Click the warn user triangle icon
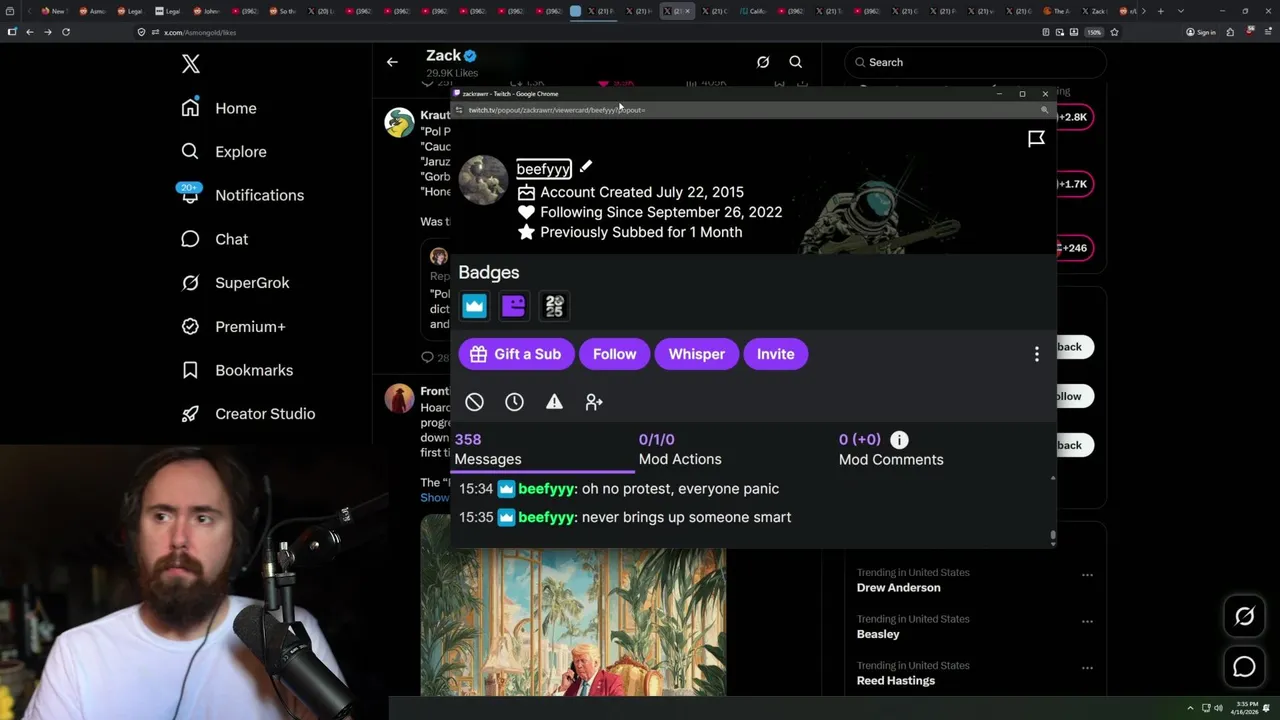Screen dimensions: 1280x720 pyautogui.click(x=554, y=402)
